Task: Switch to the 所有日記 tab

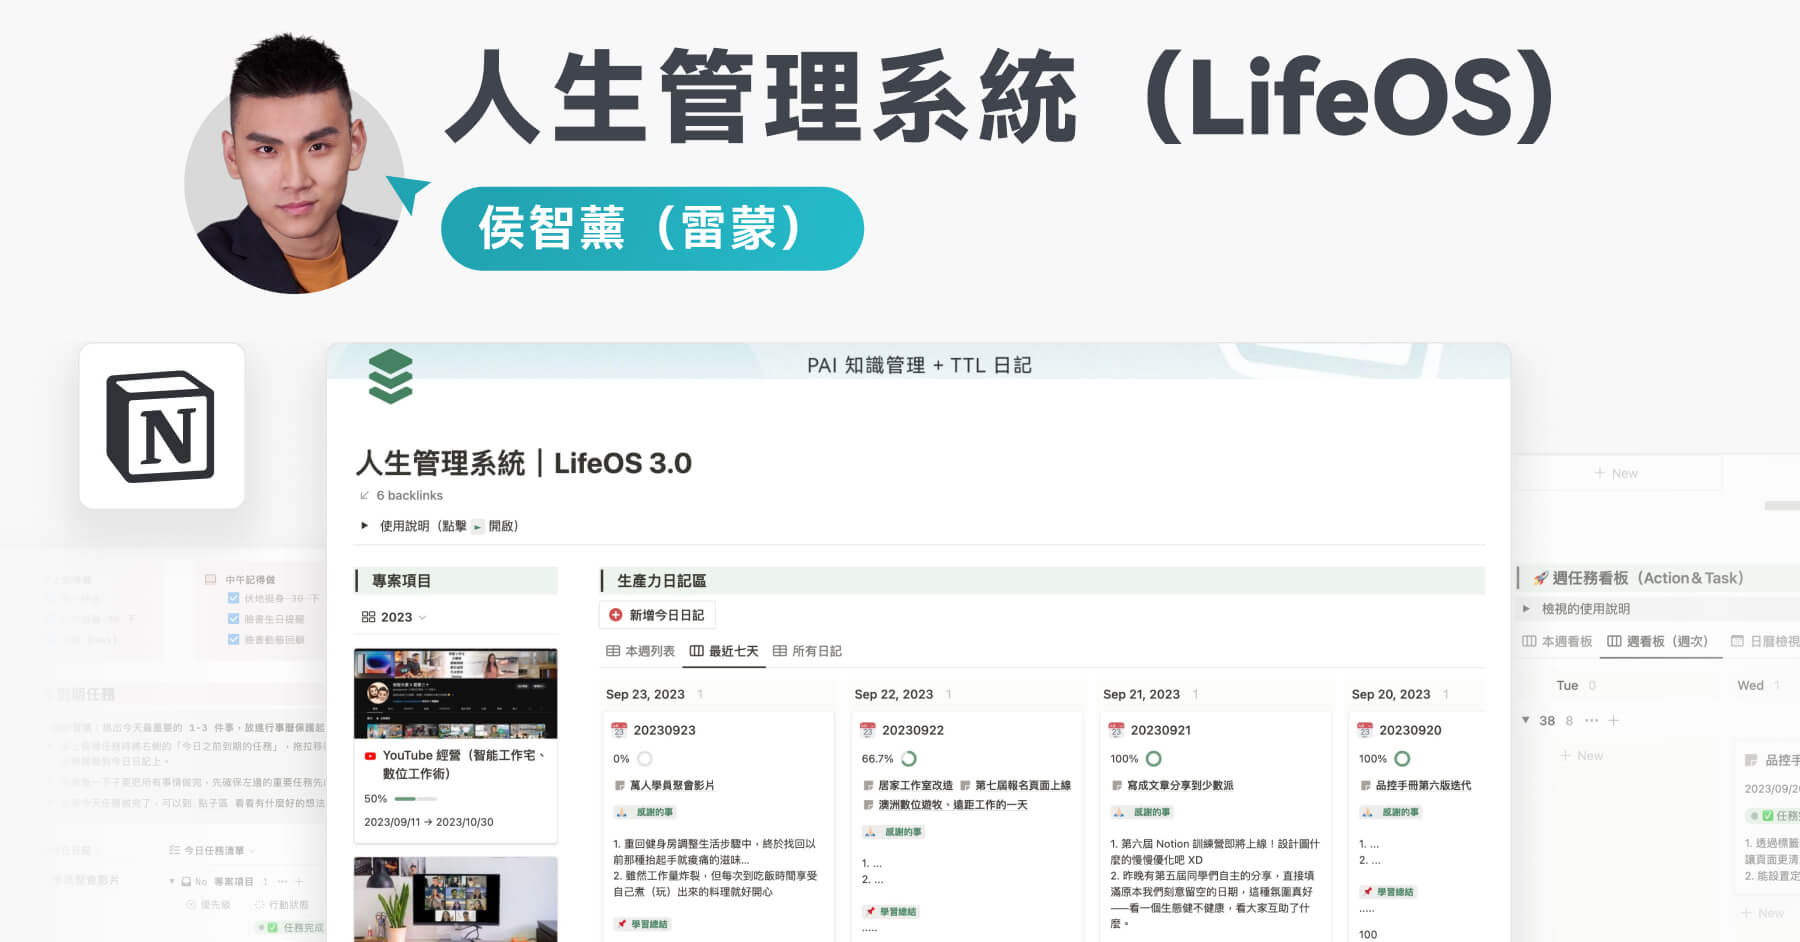Action: click(x=807, y=651)
